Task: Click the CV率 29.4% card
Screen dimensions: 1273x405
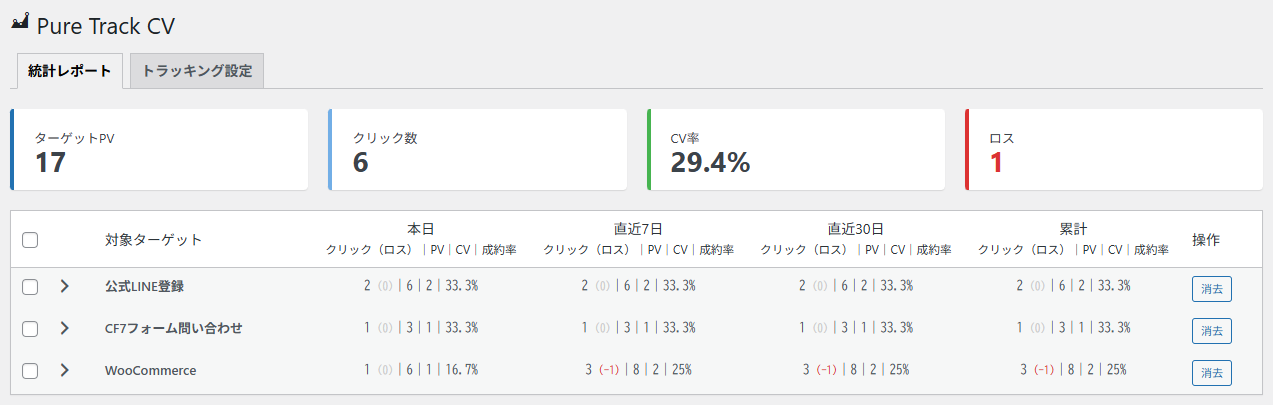Action: click(x=796, y=150)
